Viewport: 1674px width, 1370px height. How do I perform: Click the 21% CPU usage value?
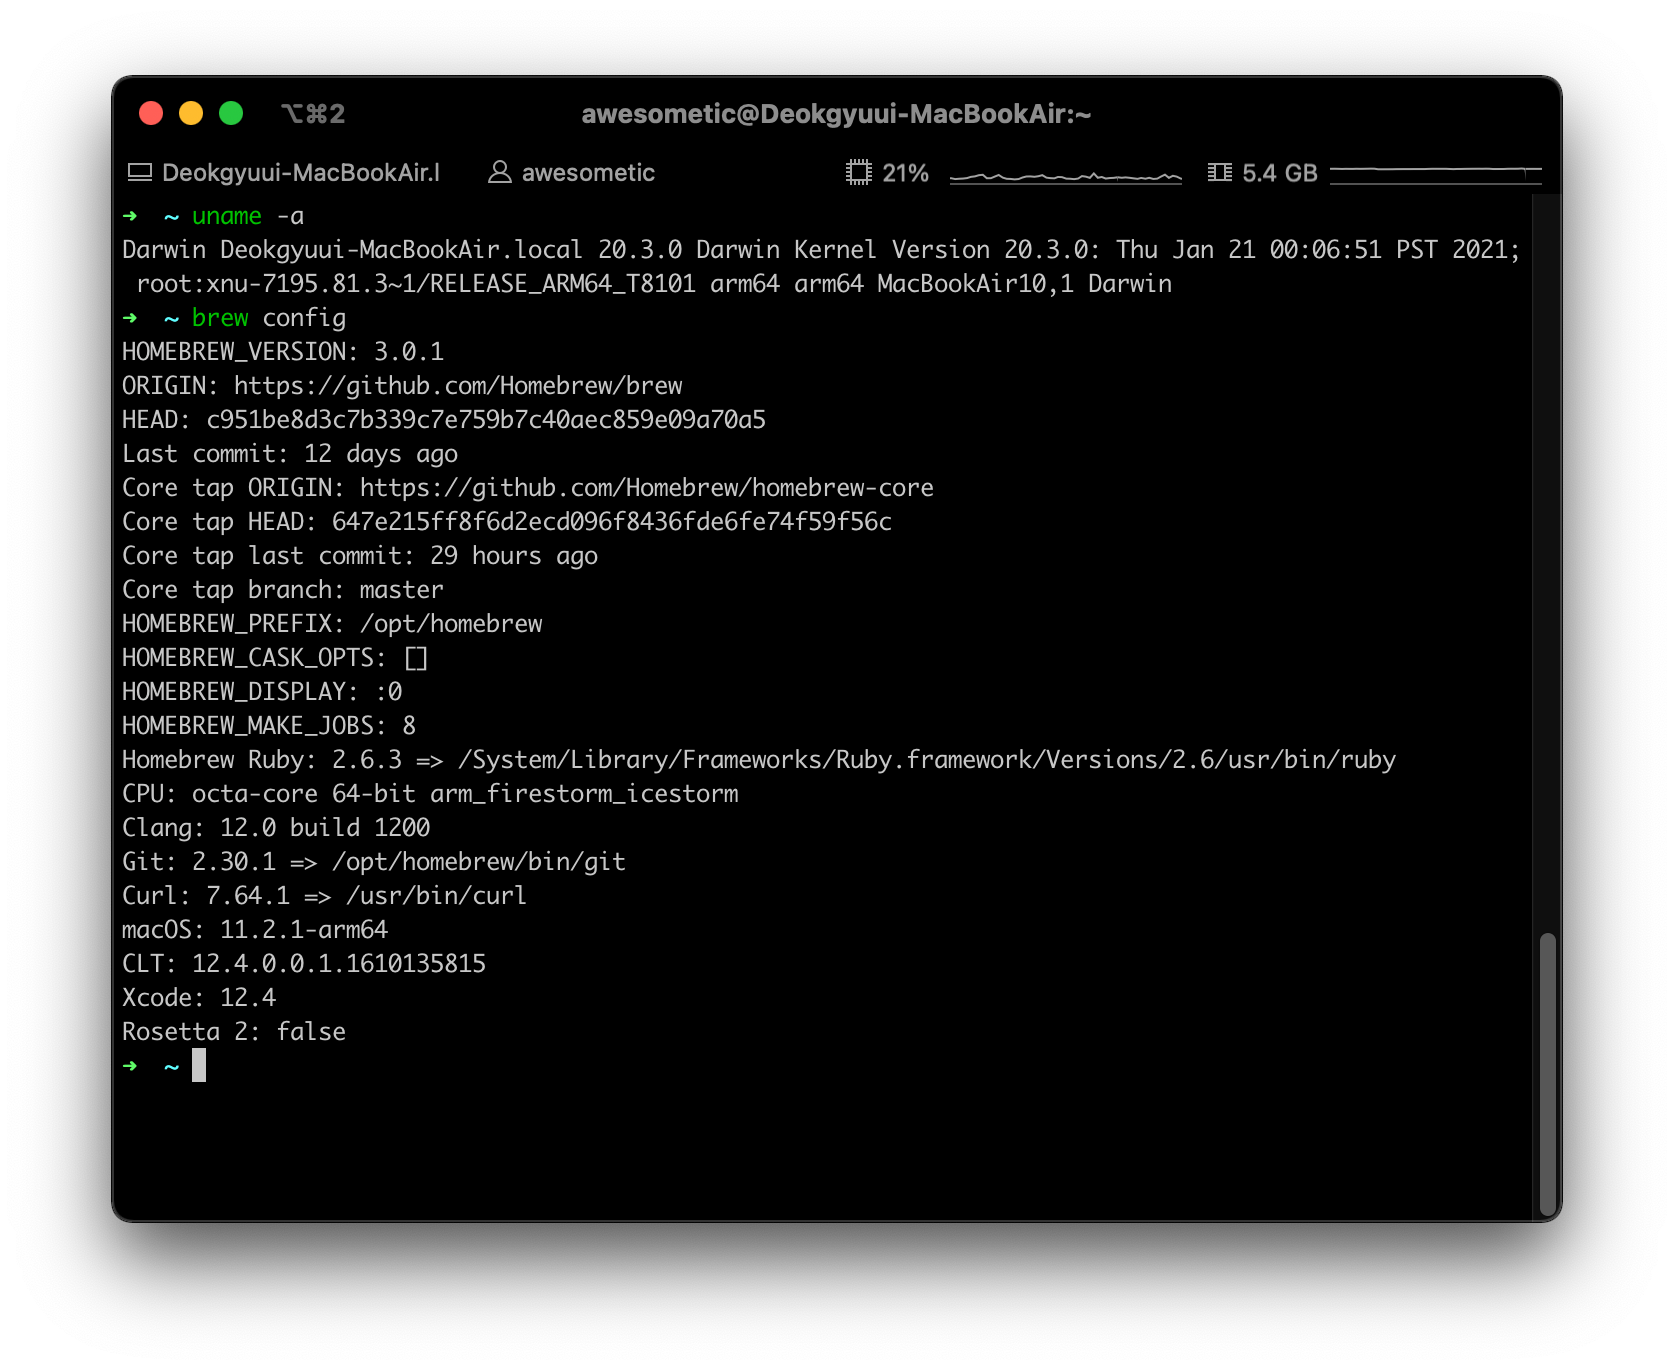click(906, 173)
